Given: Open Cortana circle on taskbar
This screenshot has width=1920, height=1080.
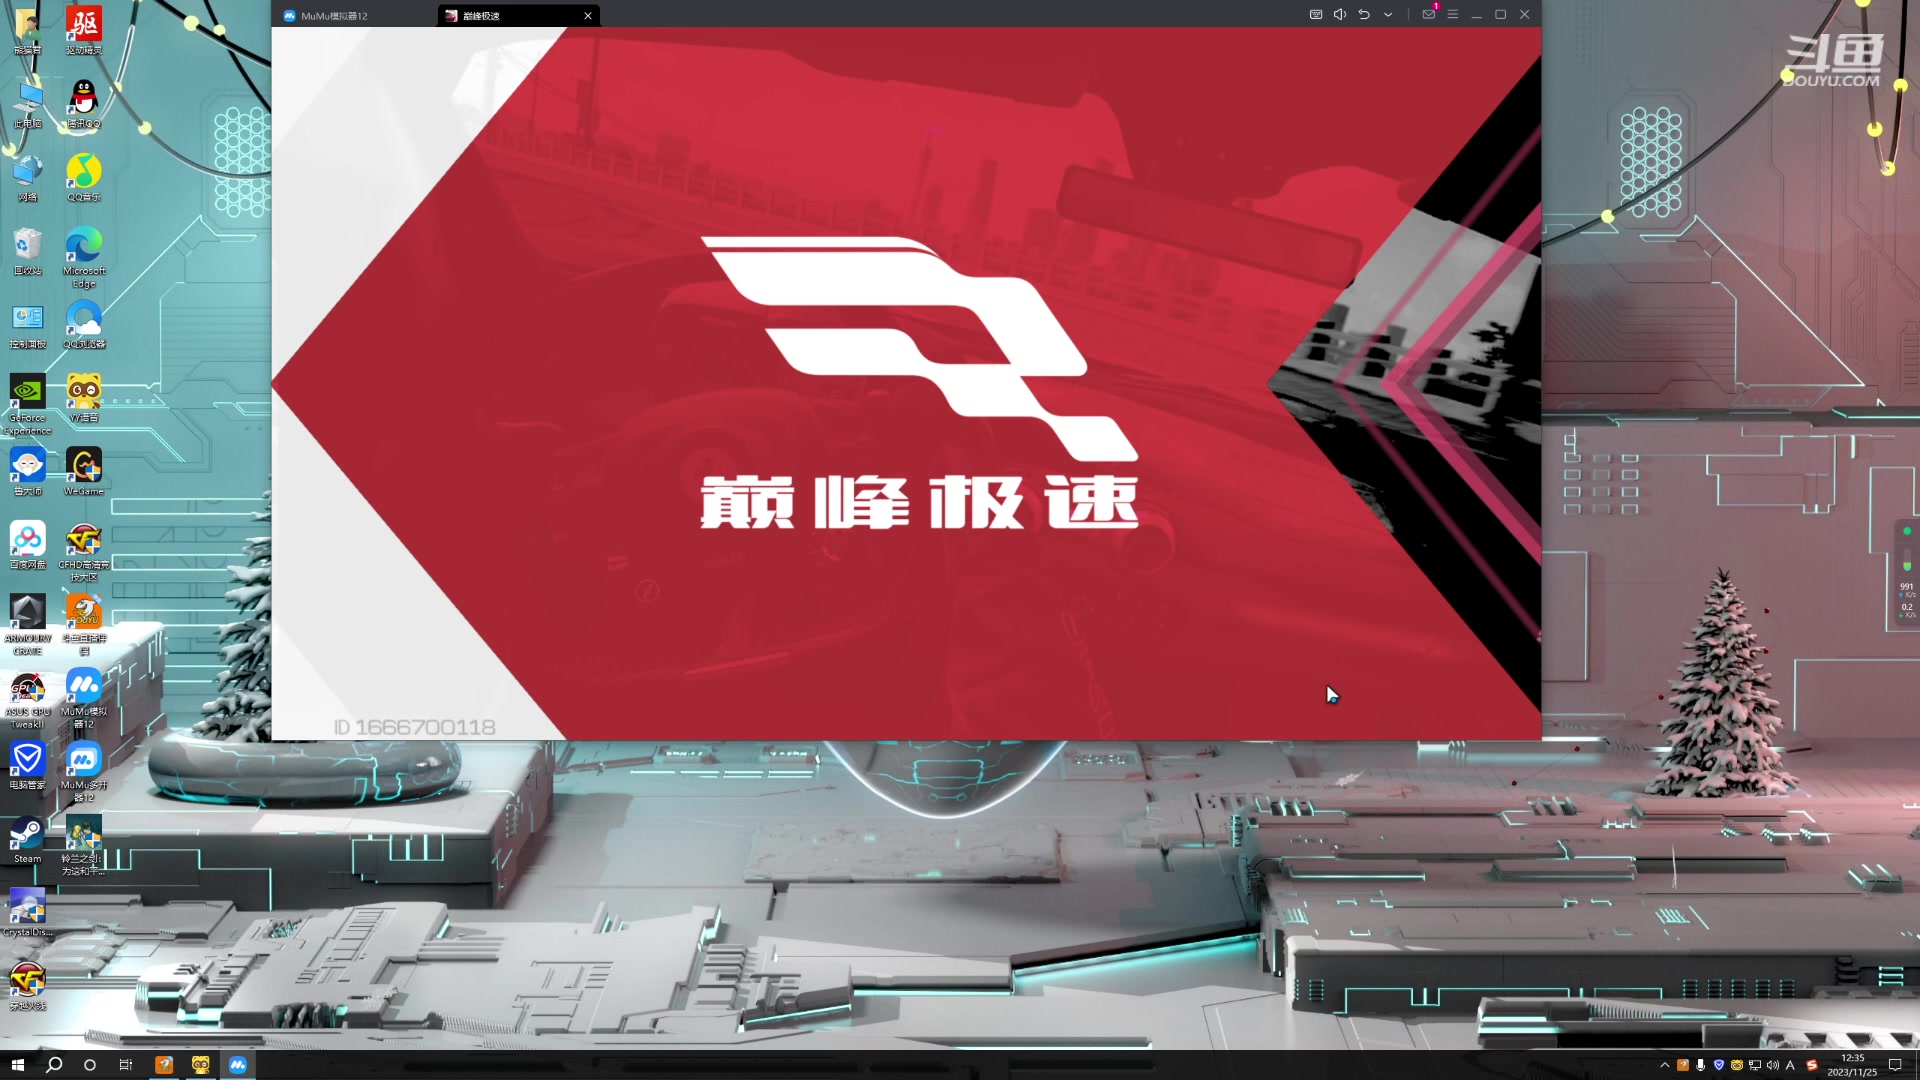Looking at the screenshot, I should click(90, 1065).
